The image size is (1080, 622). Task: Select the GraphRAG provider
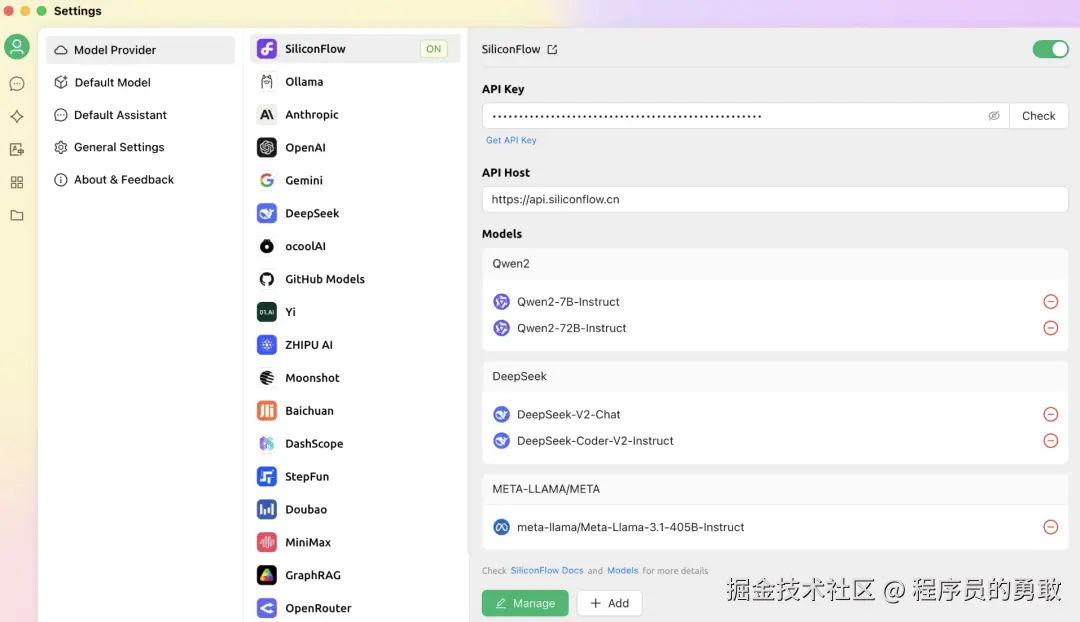pyautogui.click(x=354, y=575)
